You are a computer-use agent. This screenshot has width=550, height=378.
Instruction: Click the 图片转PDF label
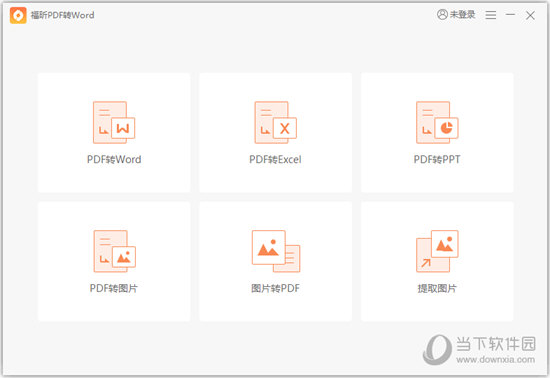point(275,288)
